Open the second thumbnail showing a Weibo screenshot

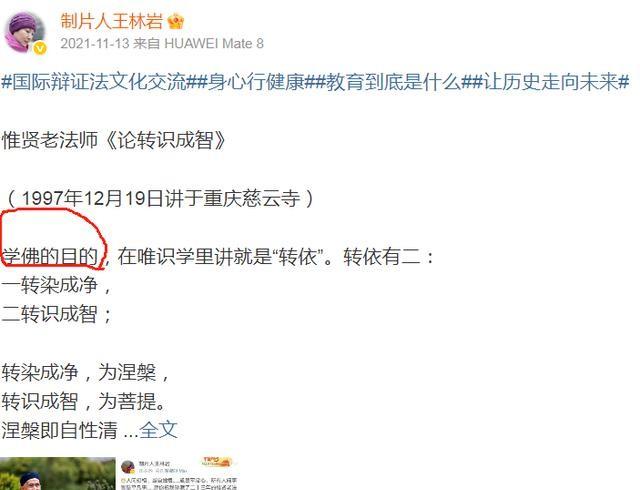tap(178, 474)
